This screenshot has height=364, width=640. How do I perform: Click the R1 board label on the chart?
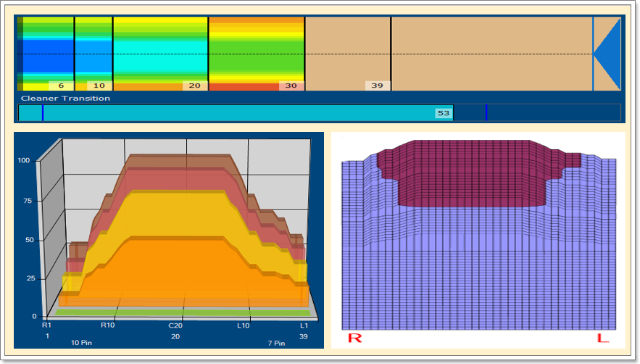(x=47, y=325)
